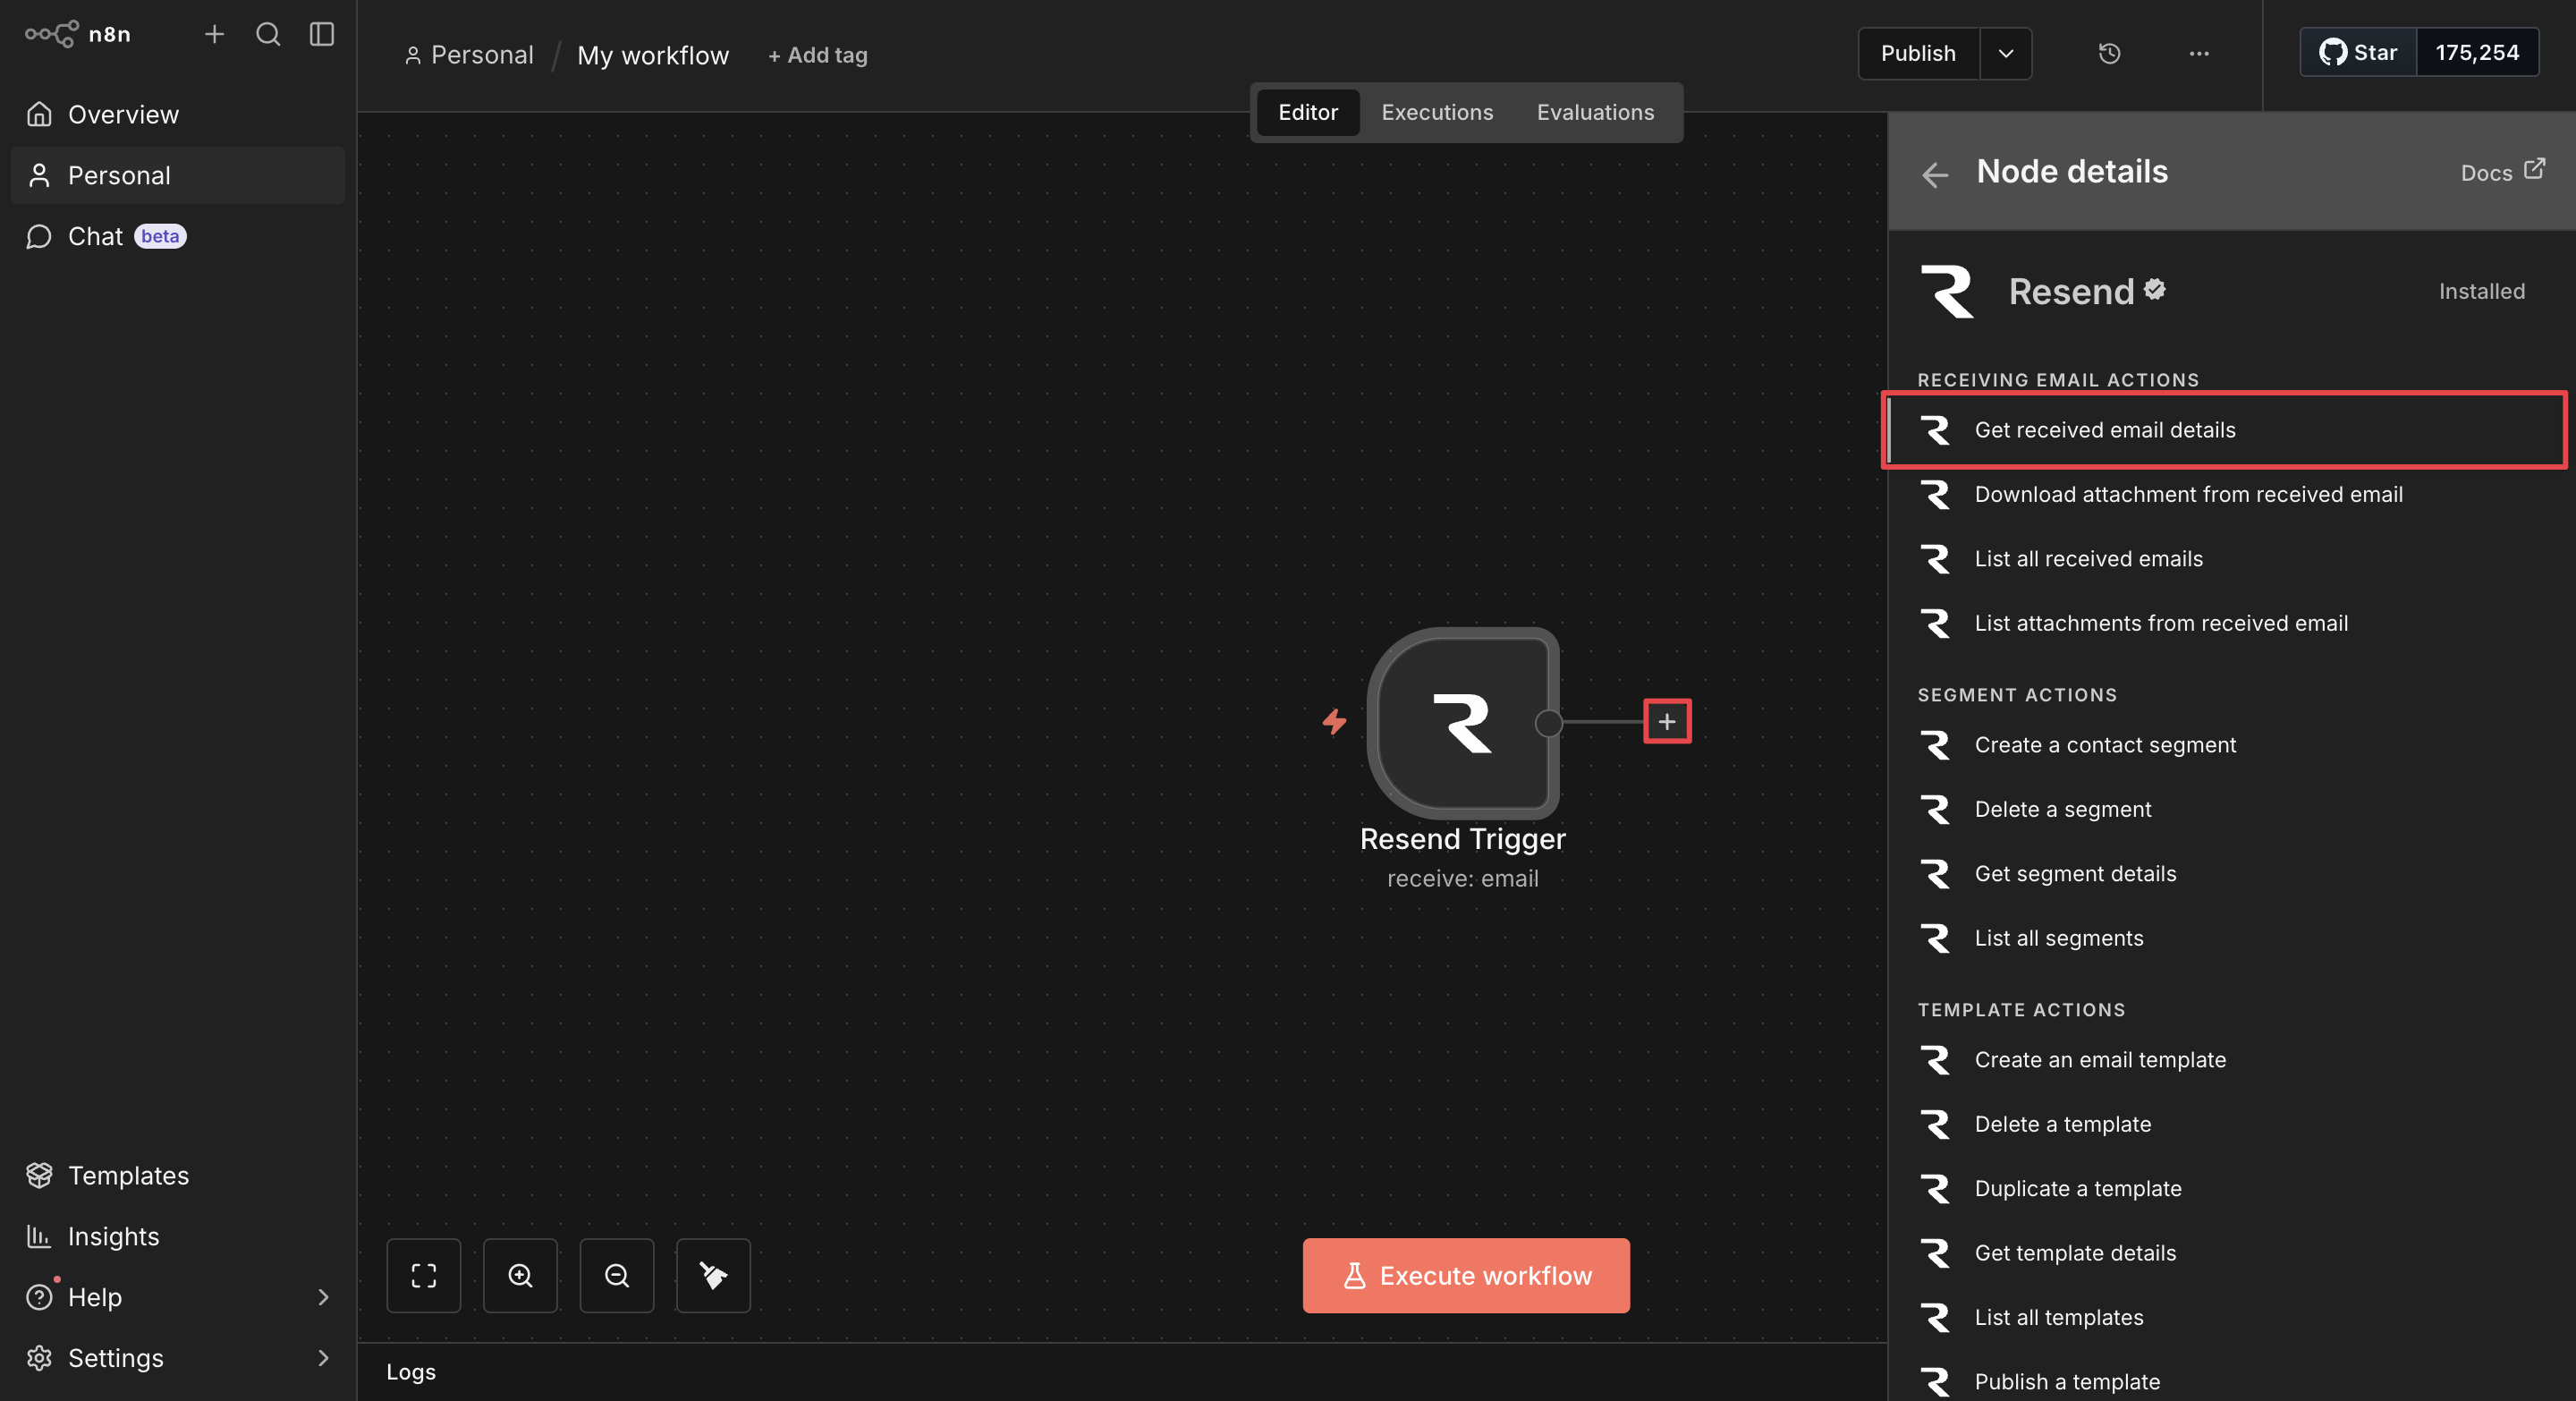
Task: Click the plus icon after Resend Trigger
Action: click(x=1667, y=721)
